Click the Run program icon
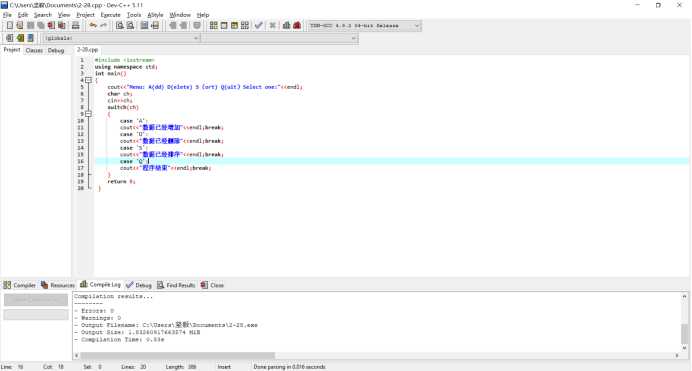Screen dimensions: 692x371 (x=224, y=26)
